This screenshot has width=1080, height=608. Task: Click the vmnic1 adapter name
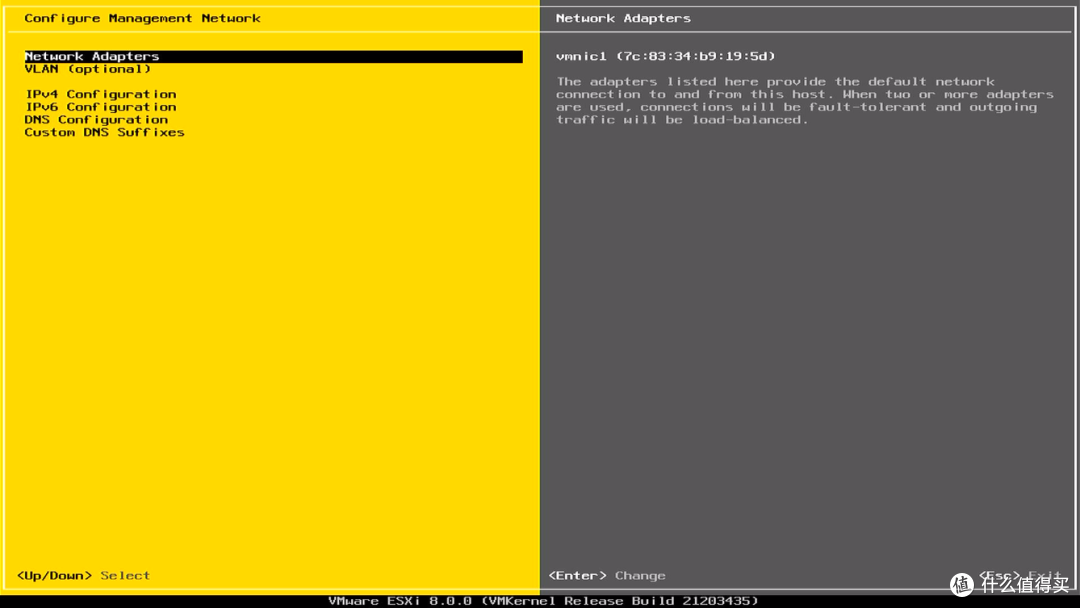coord(581,57)
